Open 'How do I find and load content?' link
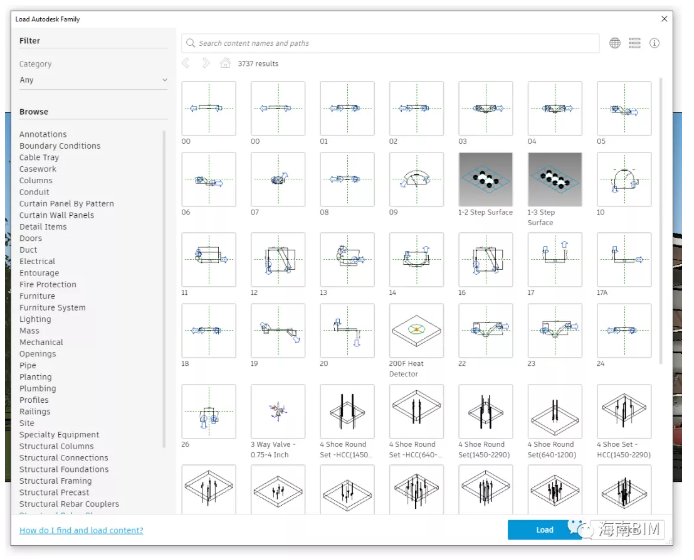Image resolution: width=694 pixels, height=560 pixels. coord(81,530)
